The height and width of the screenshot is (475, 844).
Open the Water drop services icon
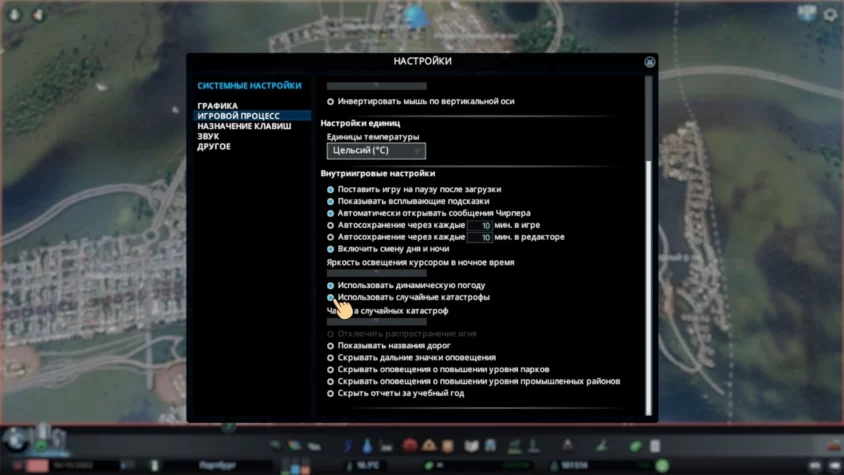click(367, 446)
